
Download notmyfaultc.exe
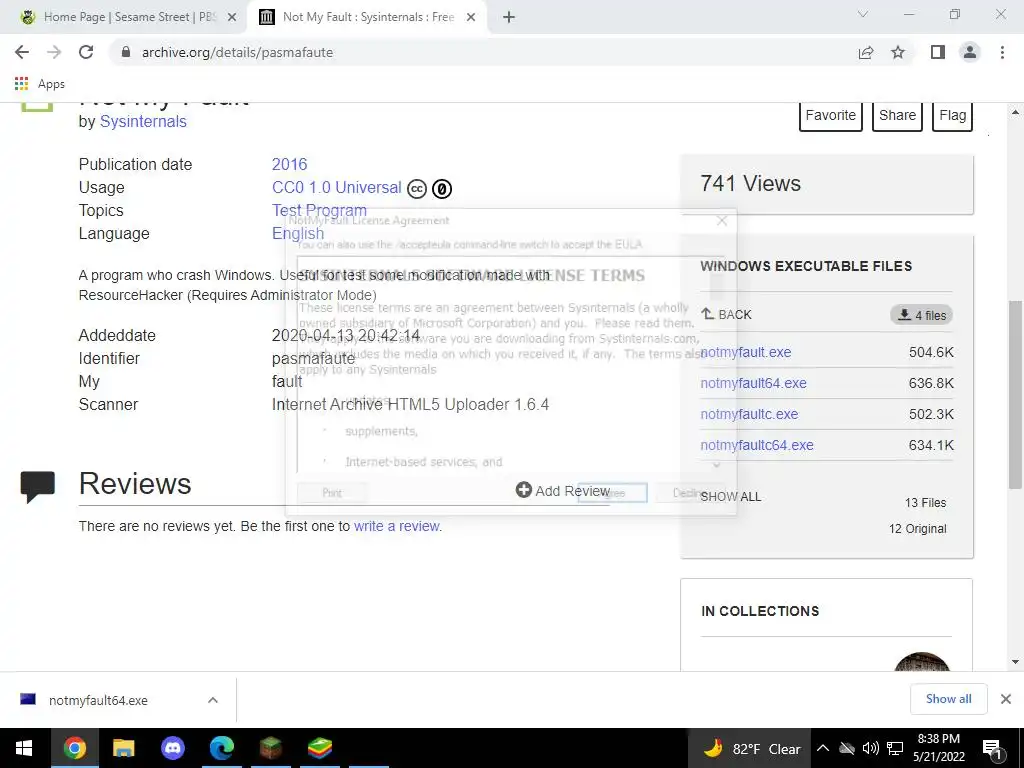coord(749,414)
